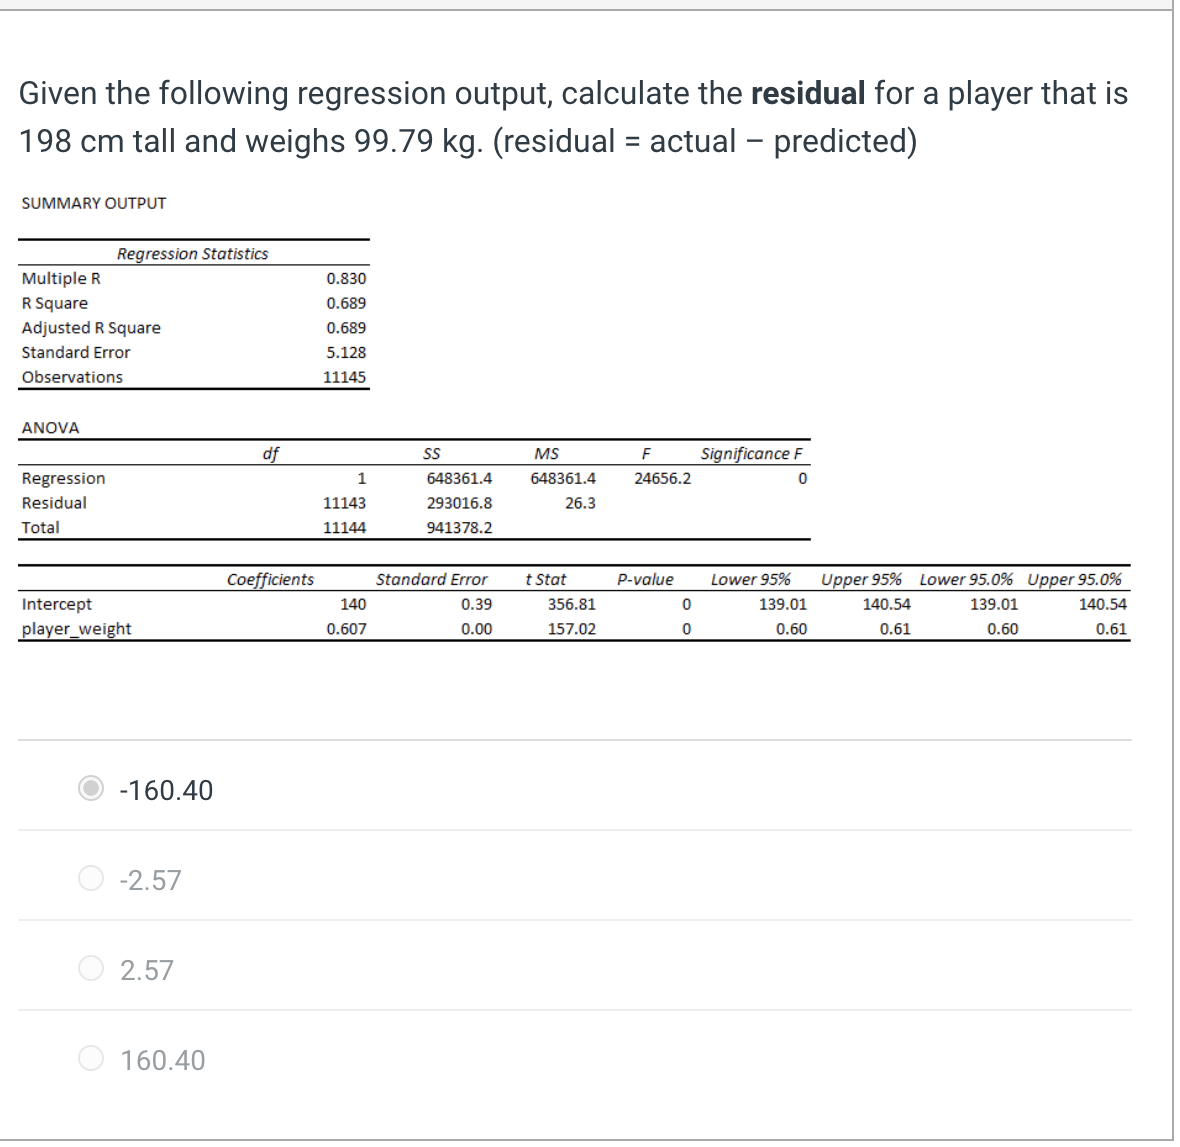Select the Regression Statistics header
The height and width of the screenshot is (1147, 1180).
[192, 254]
